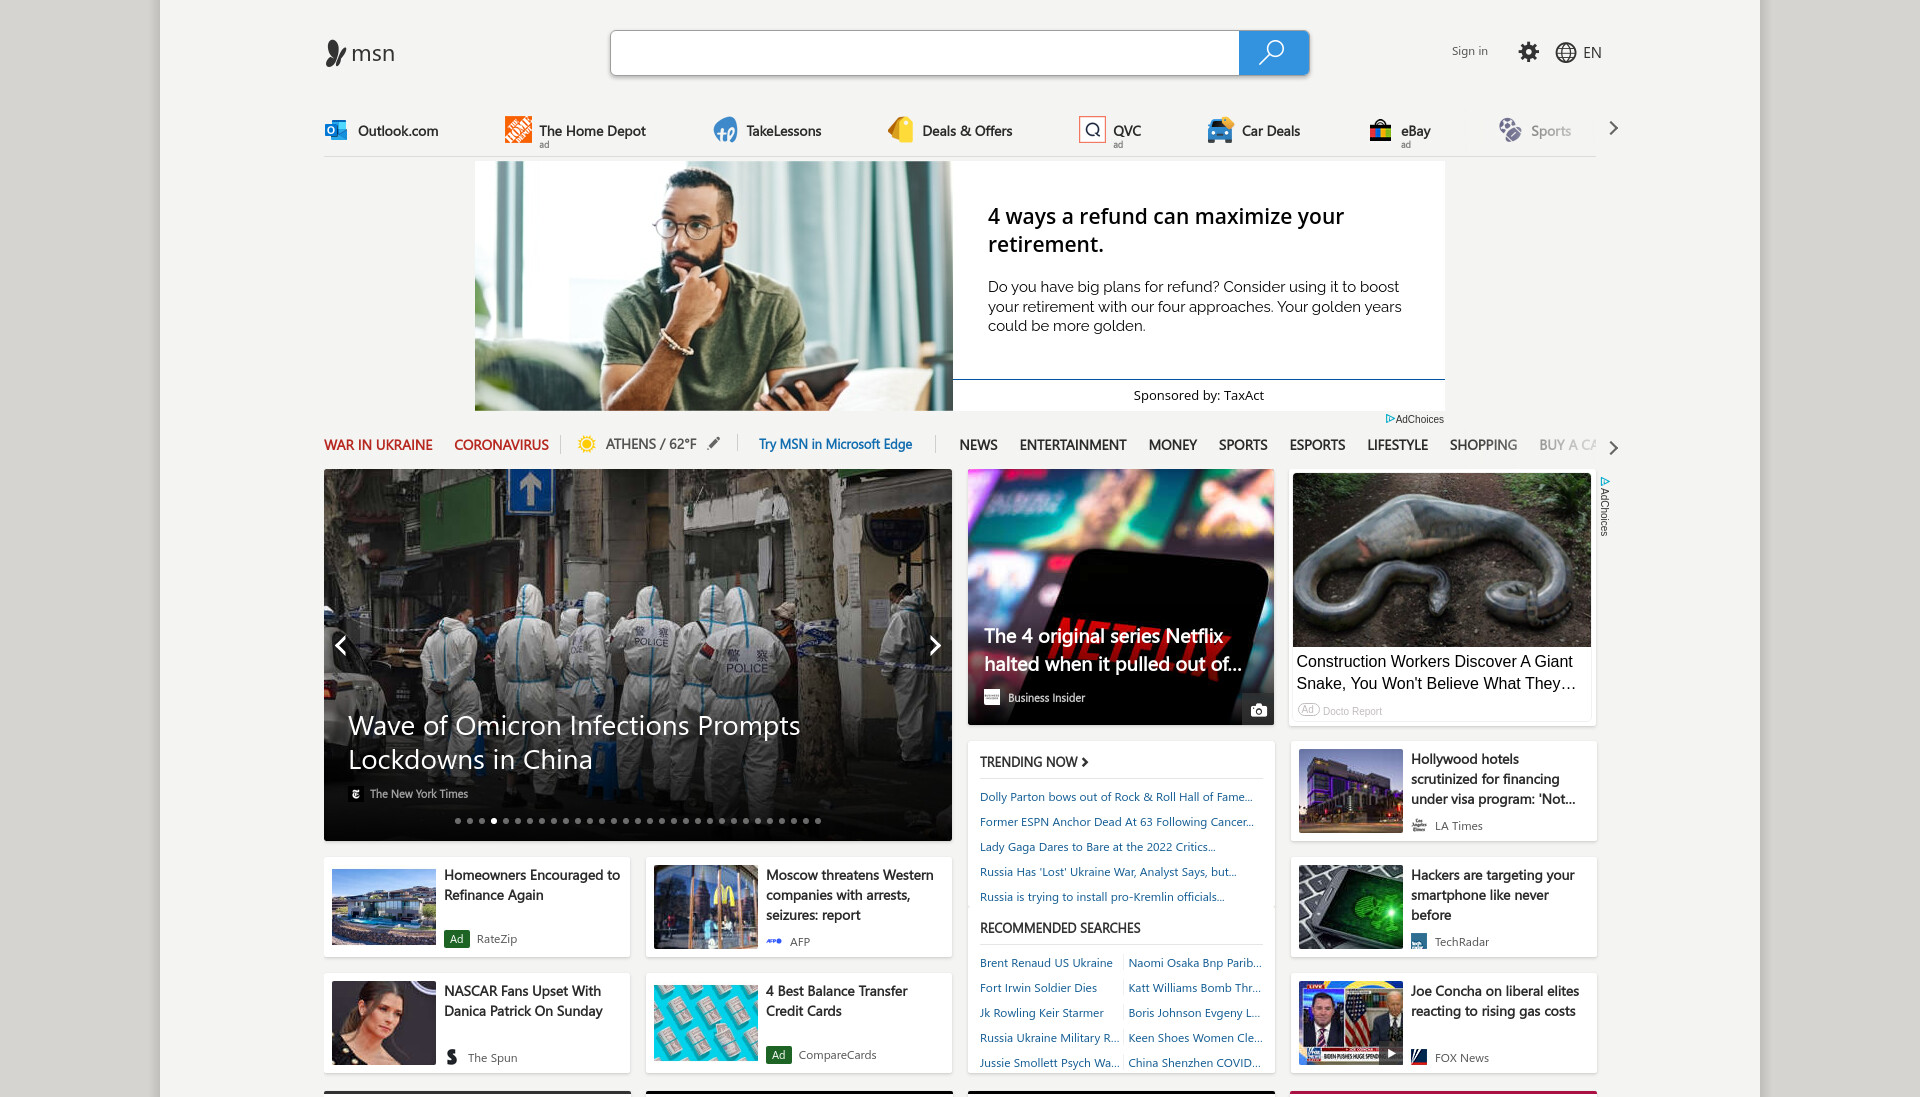Select the last carousel indicator dot
1920x1097 pixels.
click(x=818, y=821)
